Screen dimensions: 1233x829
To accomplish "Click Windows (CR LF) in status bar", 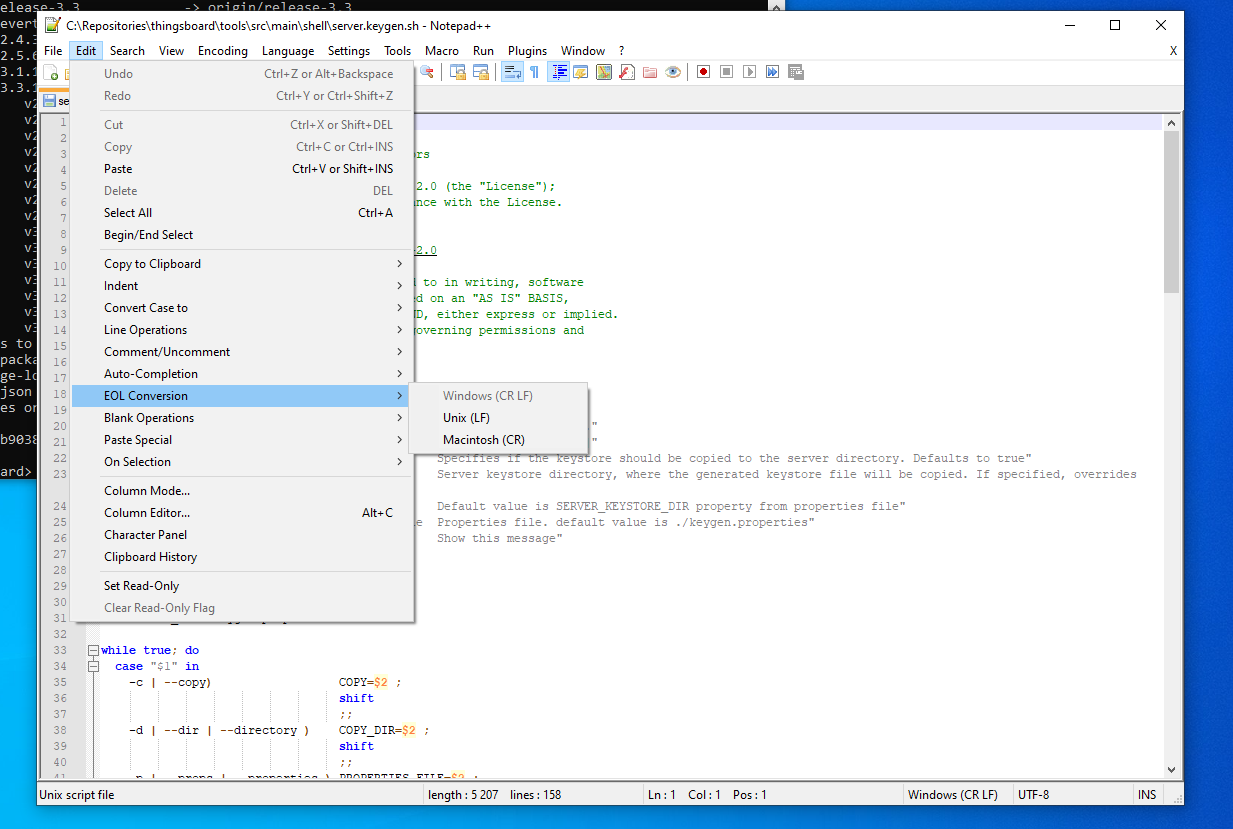I will point(952,795).
